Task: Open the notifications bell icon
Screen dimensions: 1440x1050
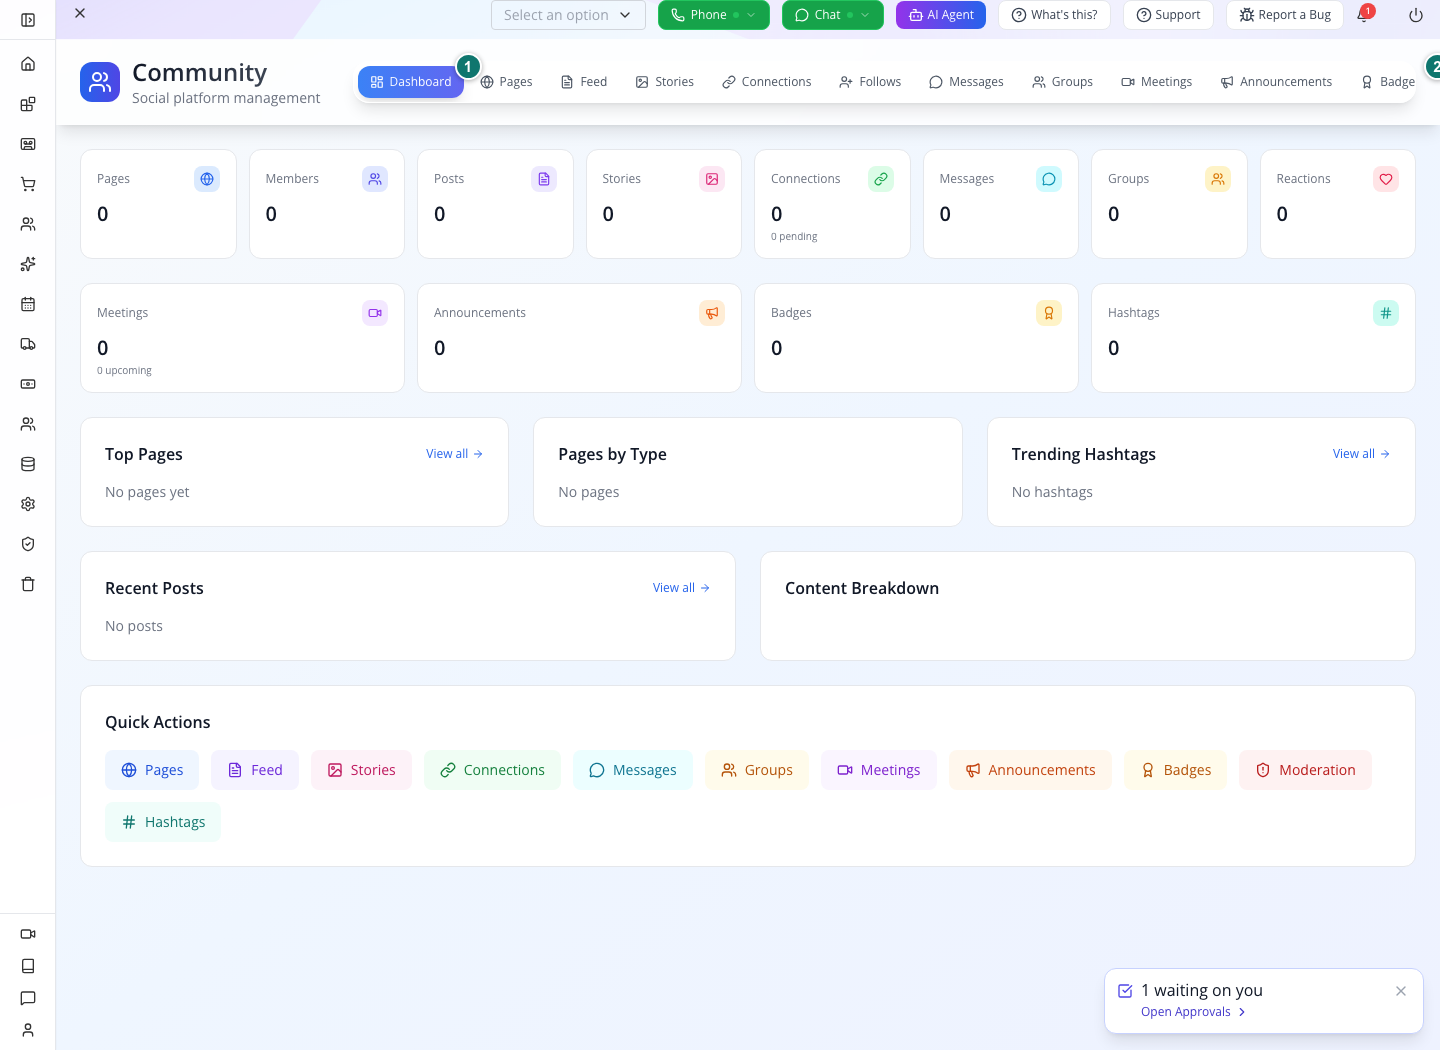Action: (x=1363, y=15)
